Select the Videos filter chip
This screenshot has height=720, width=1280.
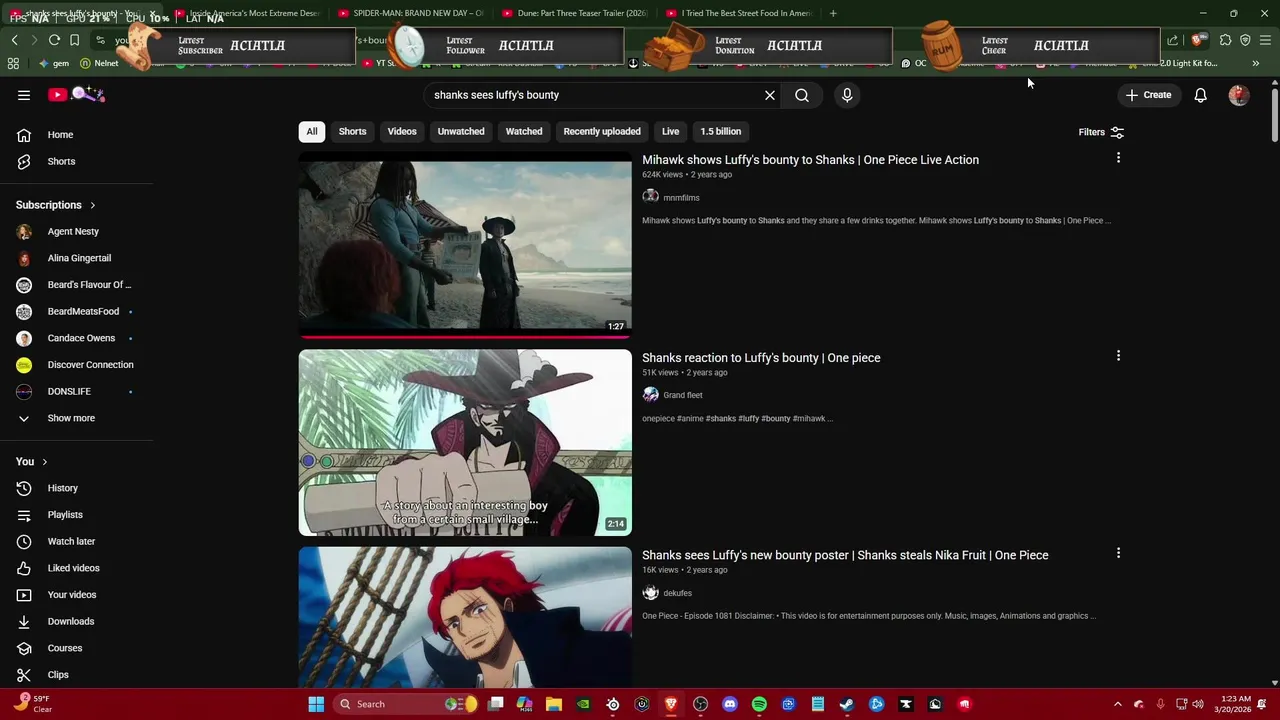tap(402, 131)
